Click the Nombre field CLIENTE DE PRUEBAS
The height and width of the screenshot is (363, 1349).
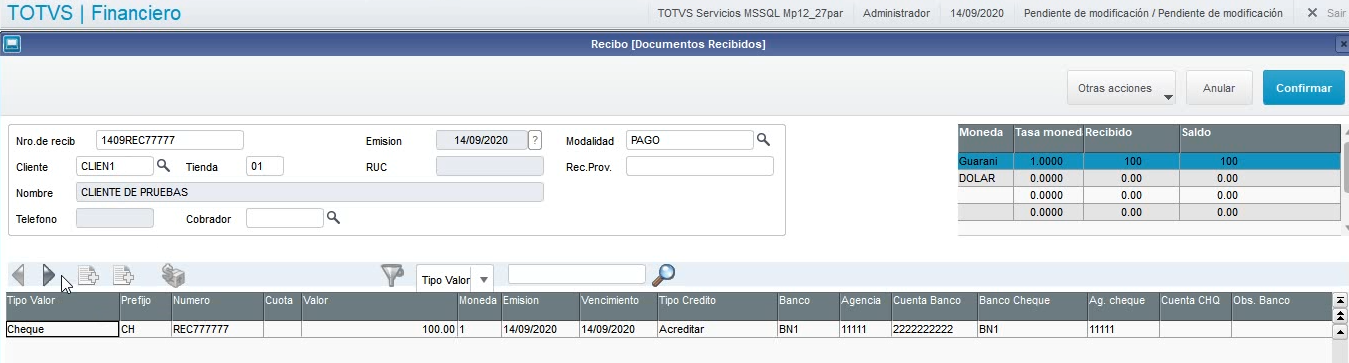(310, 191)
